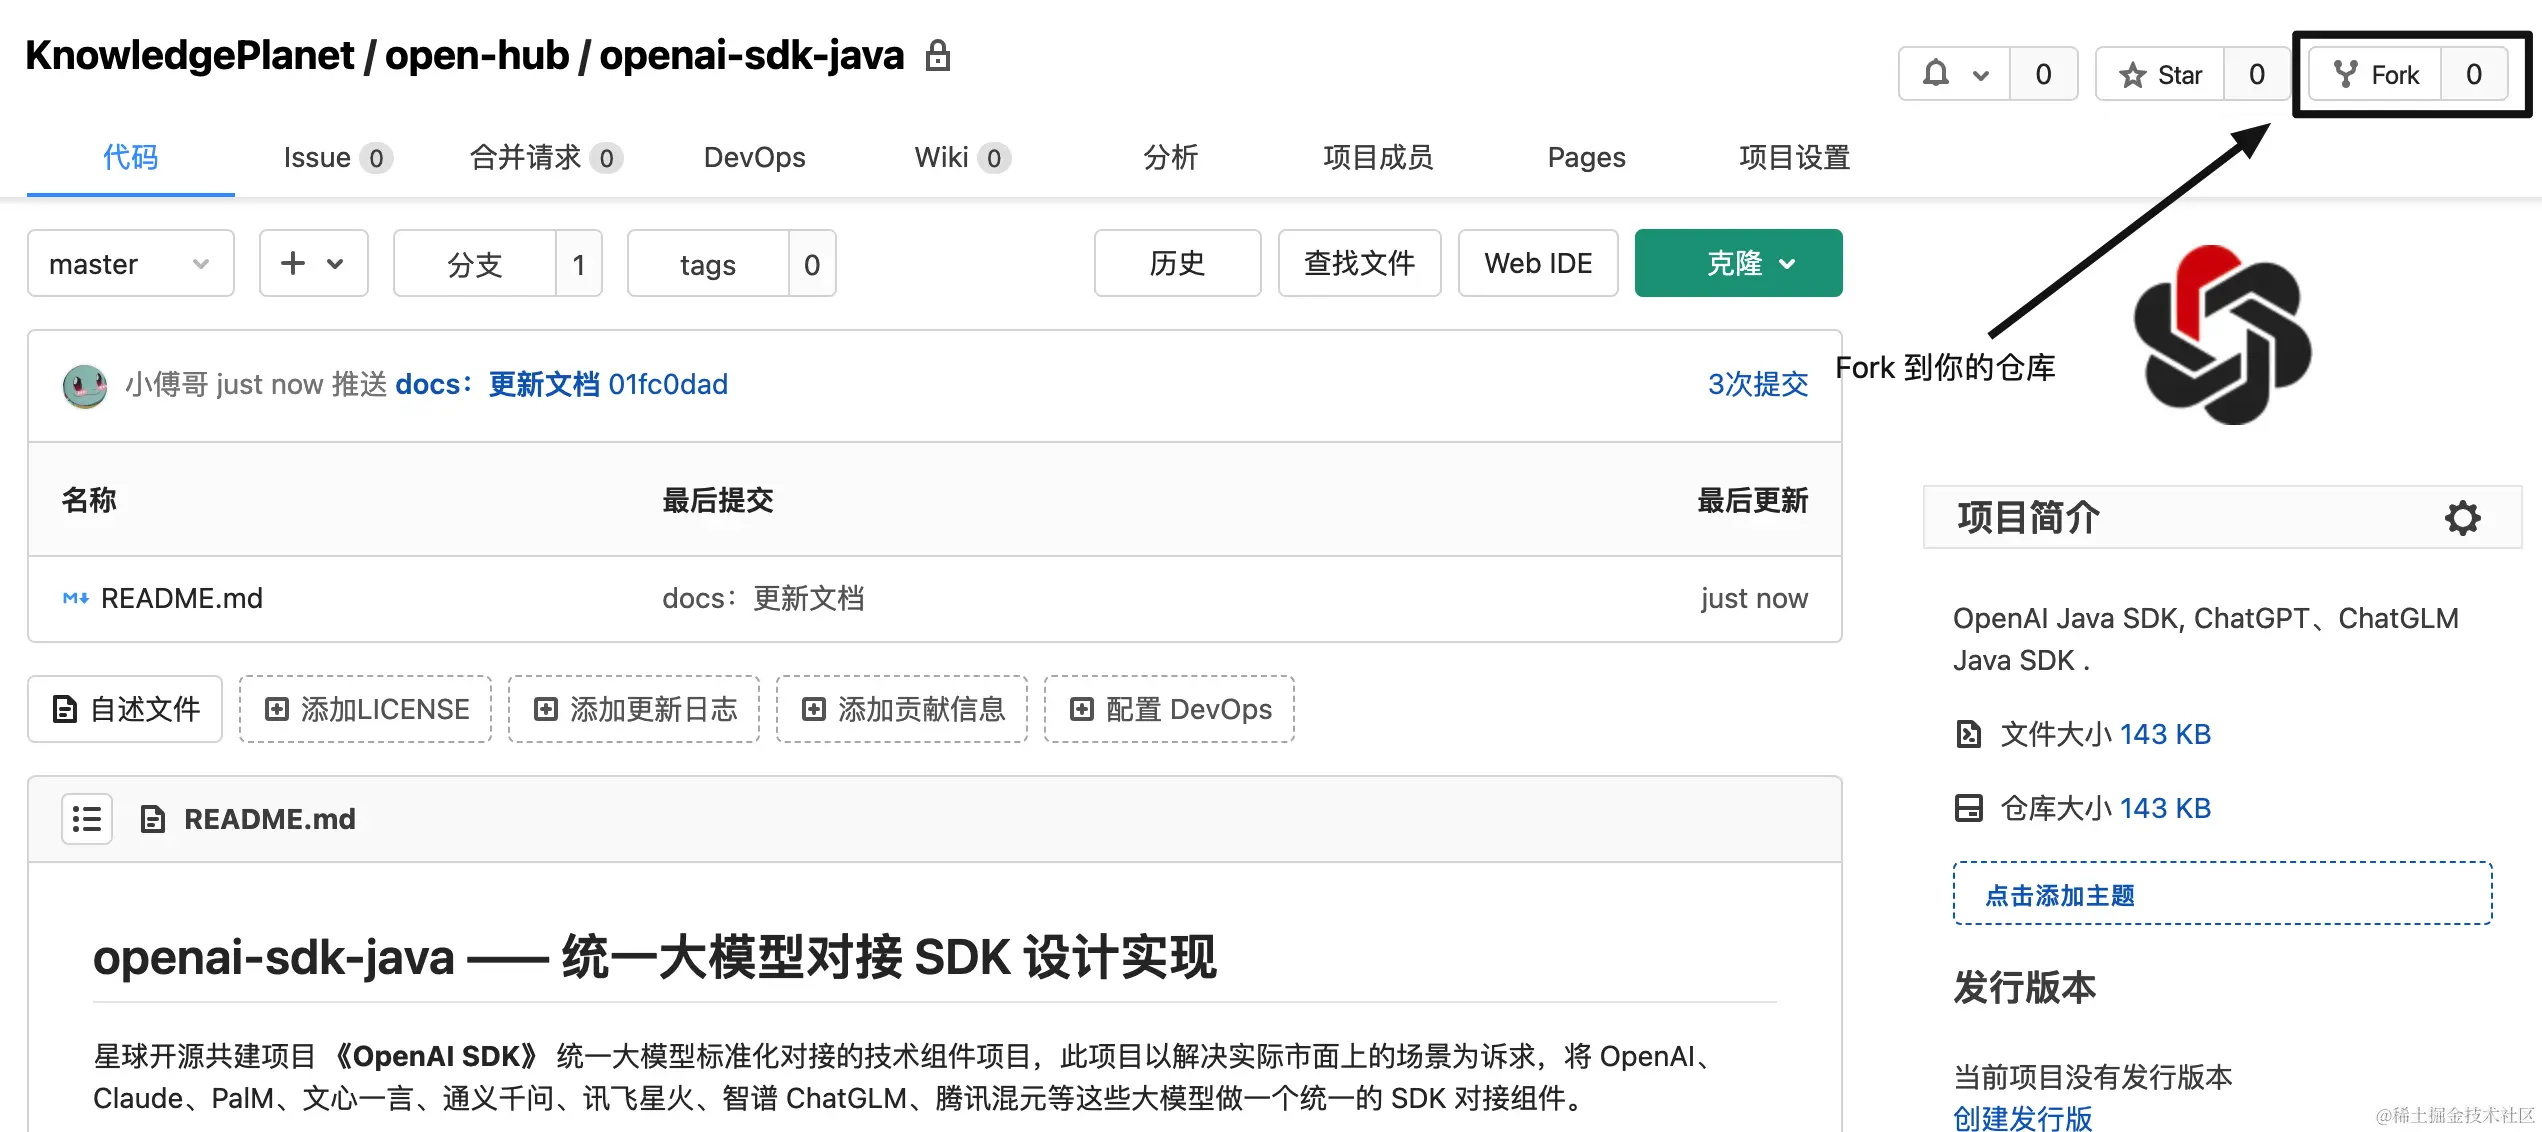2542x1132 pixels.
Task: Click the README.md header filename
Action: tap(270, 819)
